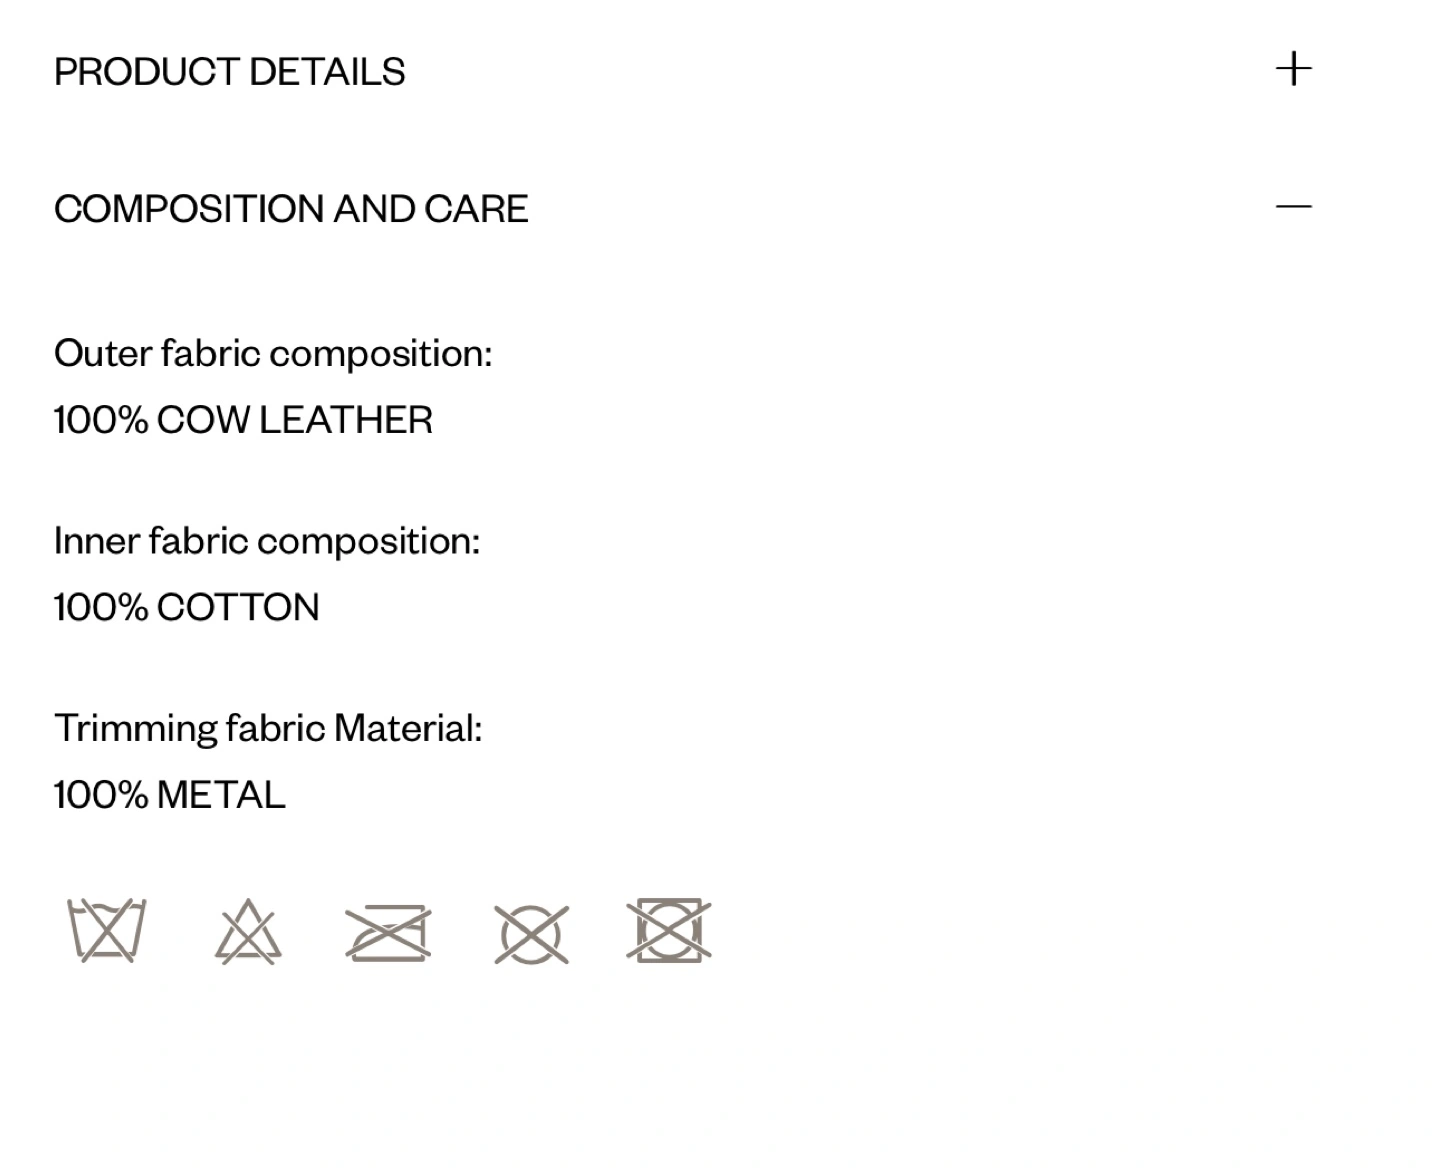Expand the Product Details section plus icon
The image size is (1440, 1175).
coord(1293,70)
